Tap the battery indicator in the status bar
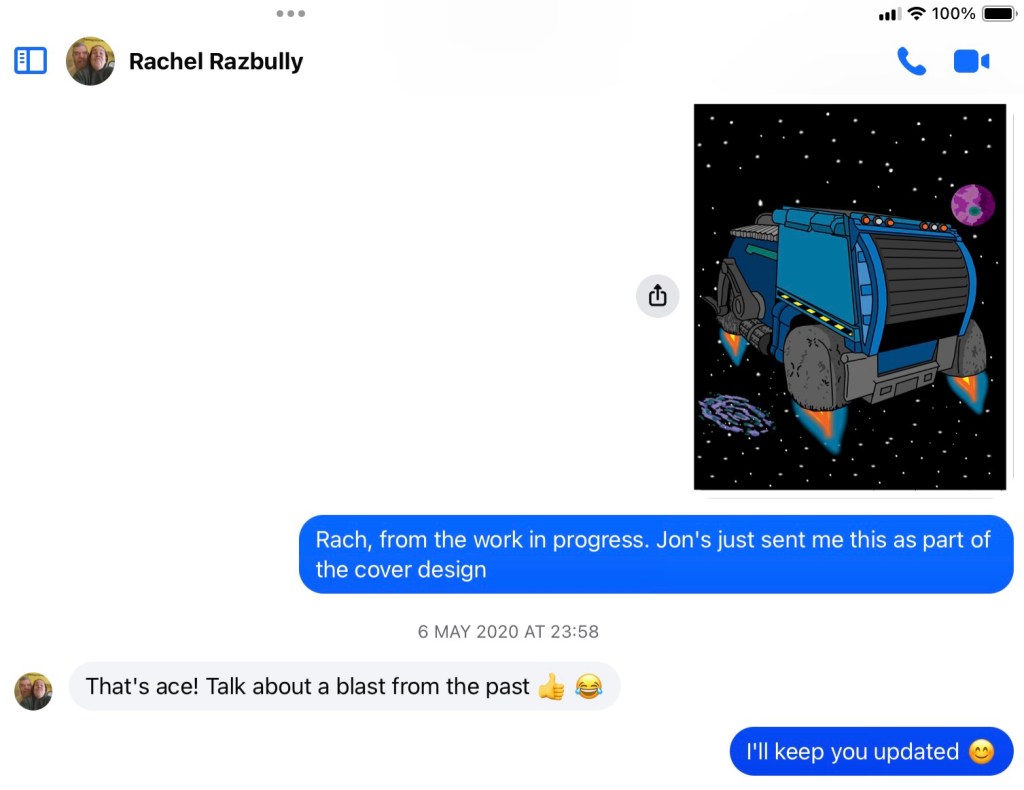The width and height of the screenshot is (1024, 790). coord(999,13)
